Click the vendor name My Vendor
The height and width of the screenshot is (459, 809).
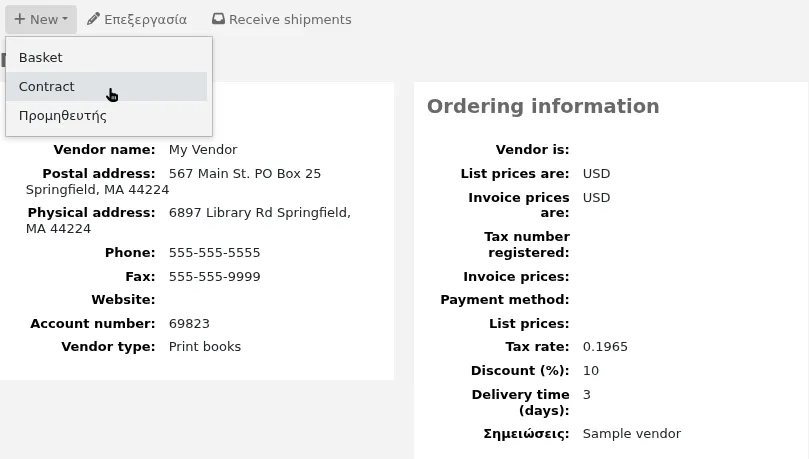203,150
